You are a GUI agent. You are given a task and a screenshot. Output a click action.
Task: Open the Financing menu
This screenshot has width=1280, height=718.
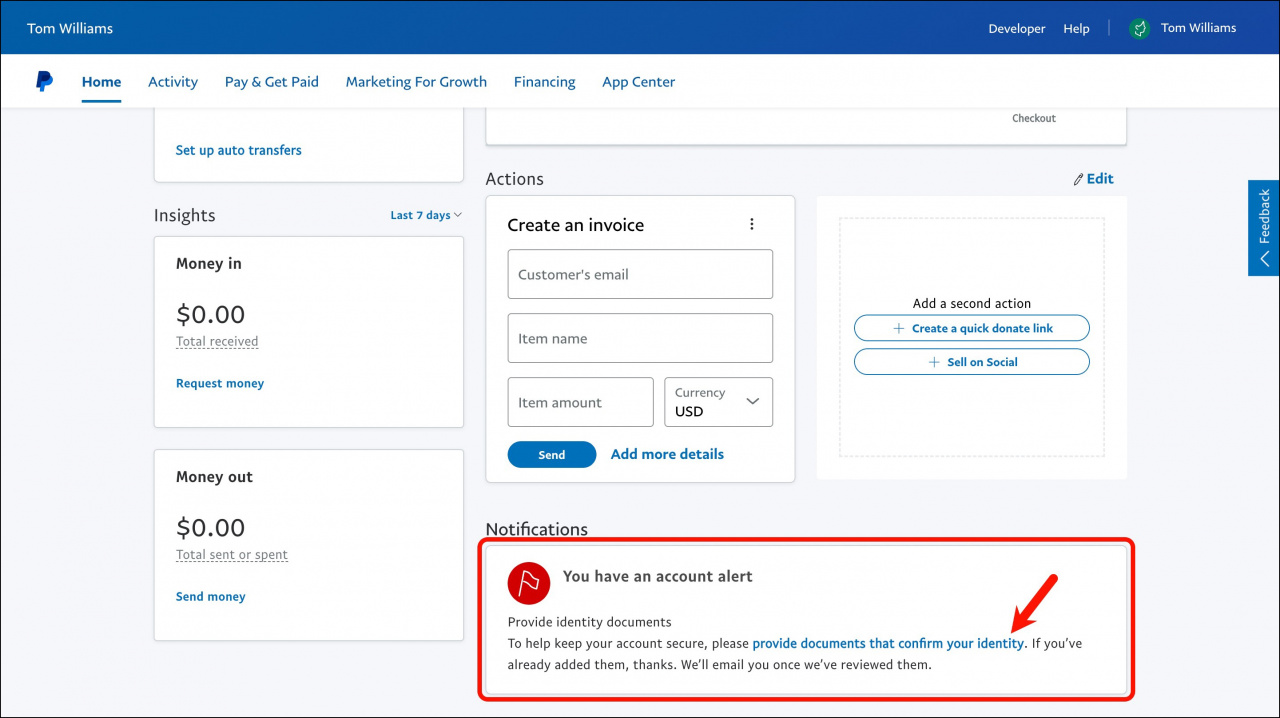pyautogui.click(x=545, y=82)
